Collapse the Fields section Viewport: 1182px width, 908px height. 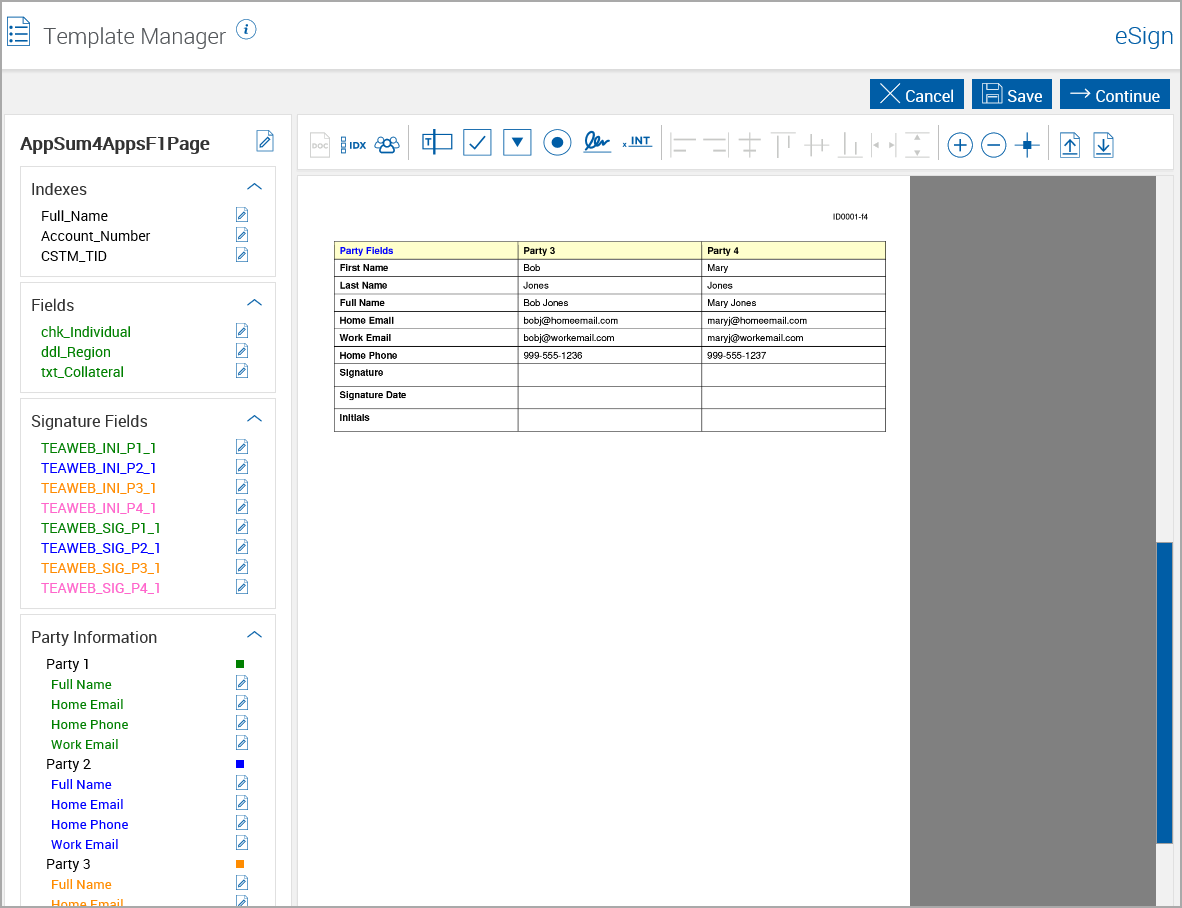click(x=255, y=303)
